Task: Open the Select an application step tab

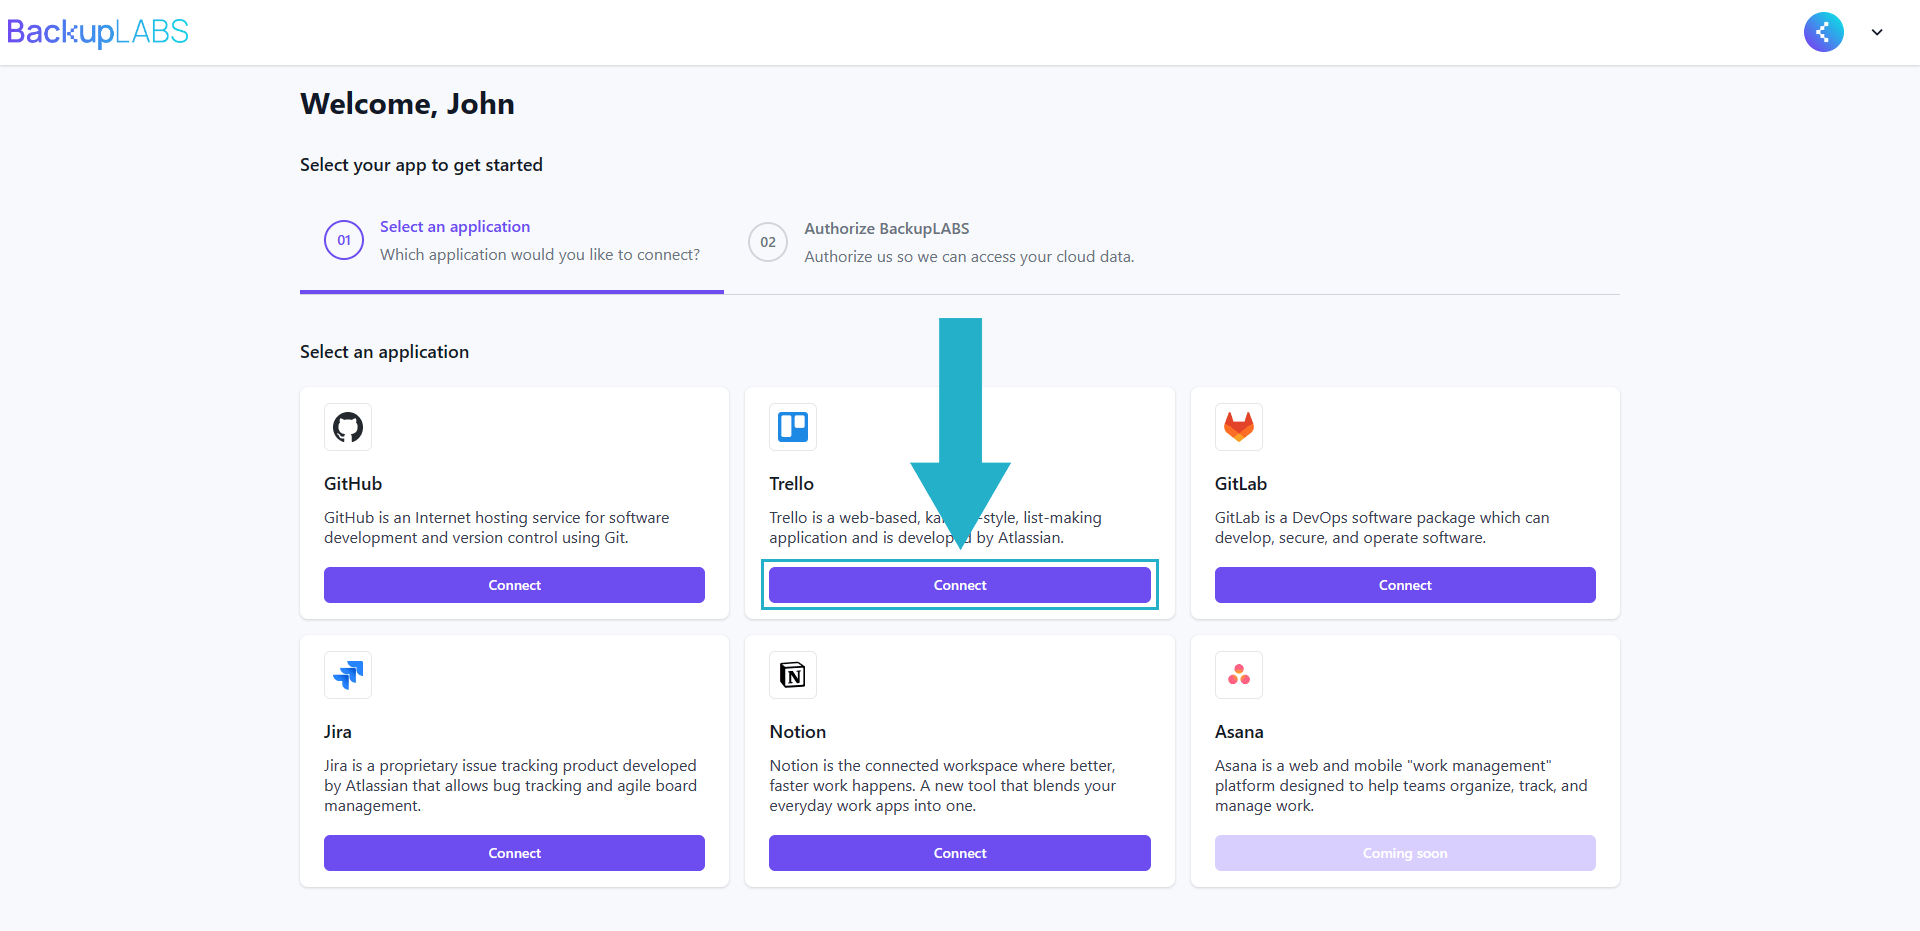Action: [512, 241]
